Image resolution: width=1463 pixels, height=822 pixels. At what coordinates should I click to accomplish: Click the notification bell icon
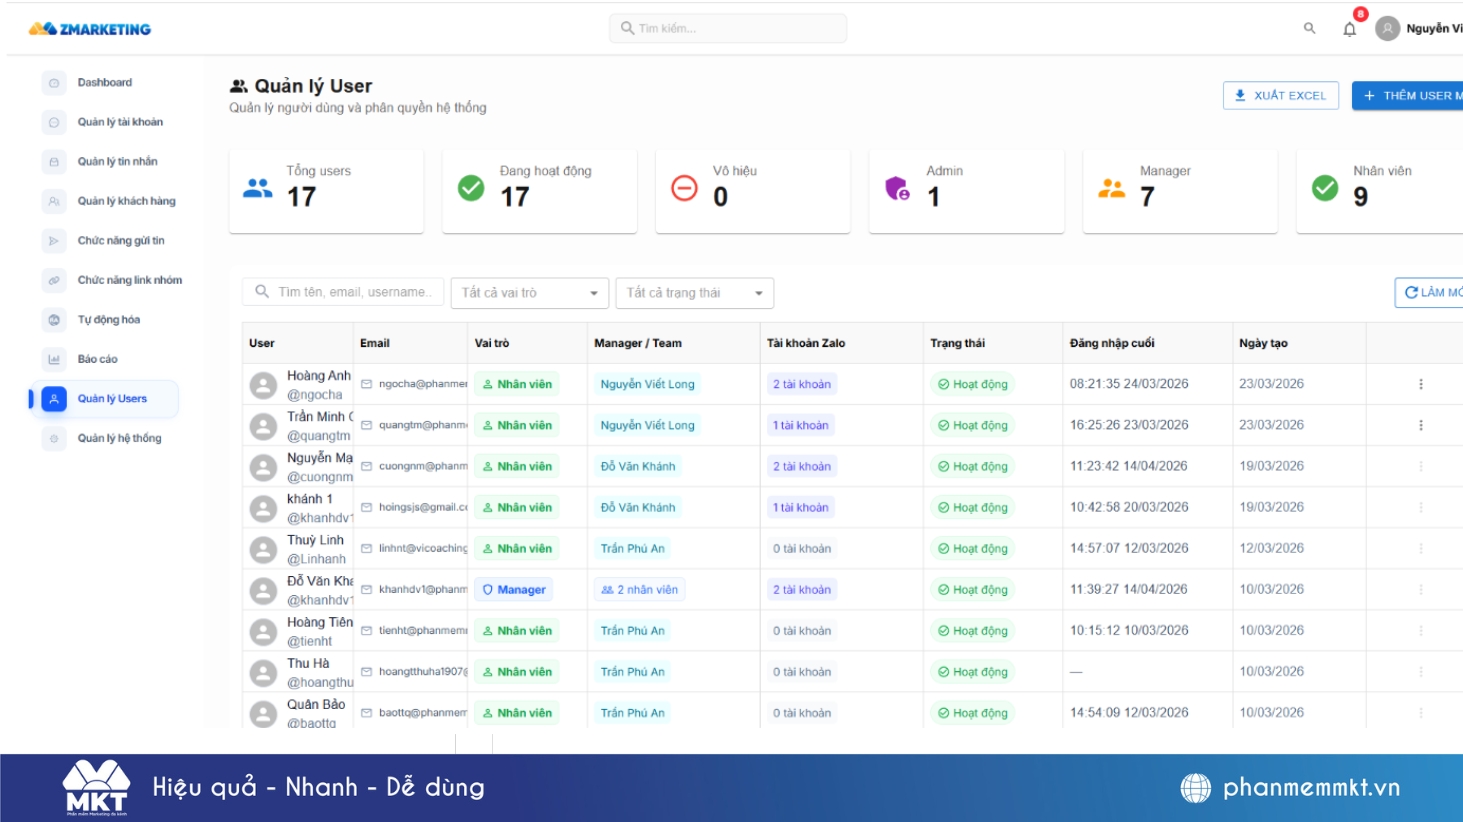tap(1349, 29)
